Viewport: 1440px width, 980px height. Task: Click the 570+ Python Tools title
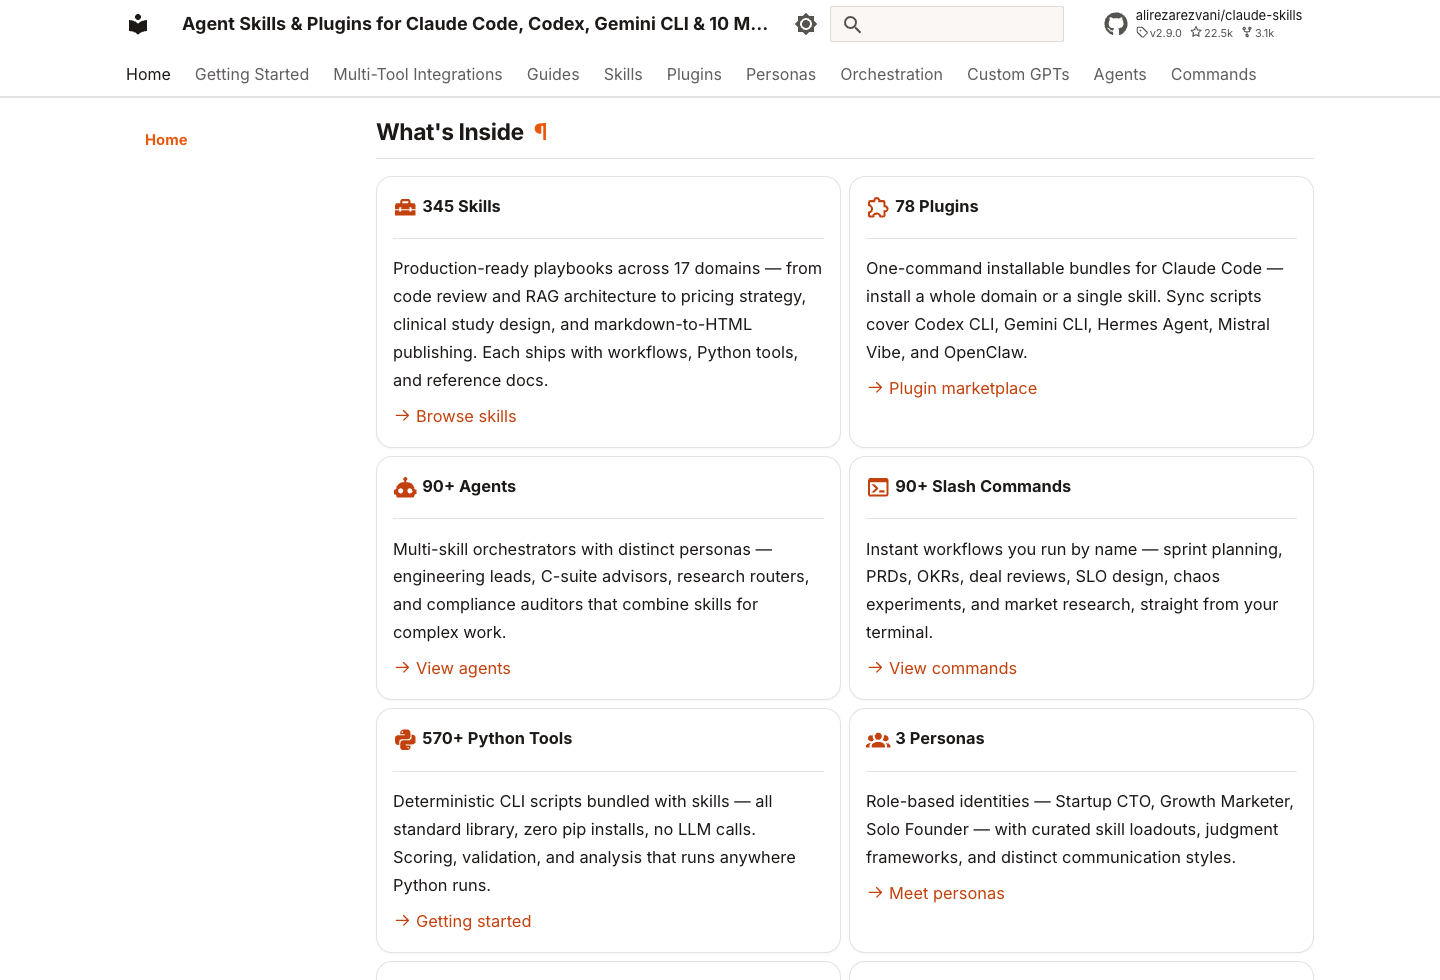click(497, 738)
